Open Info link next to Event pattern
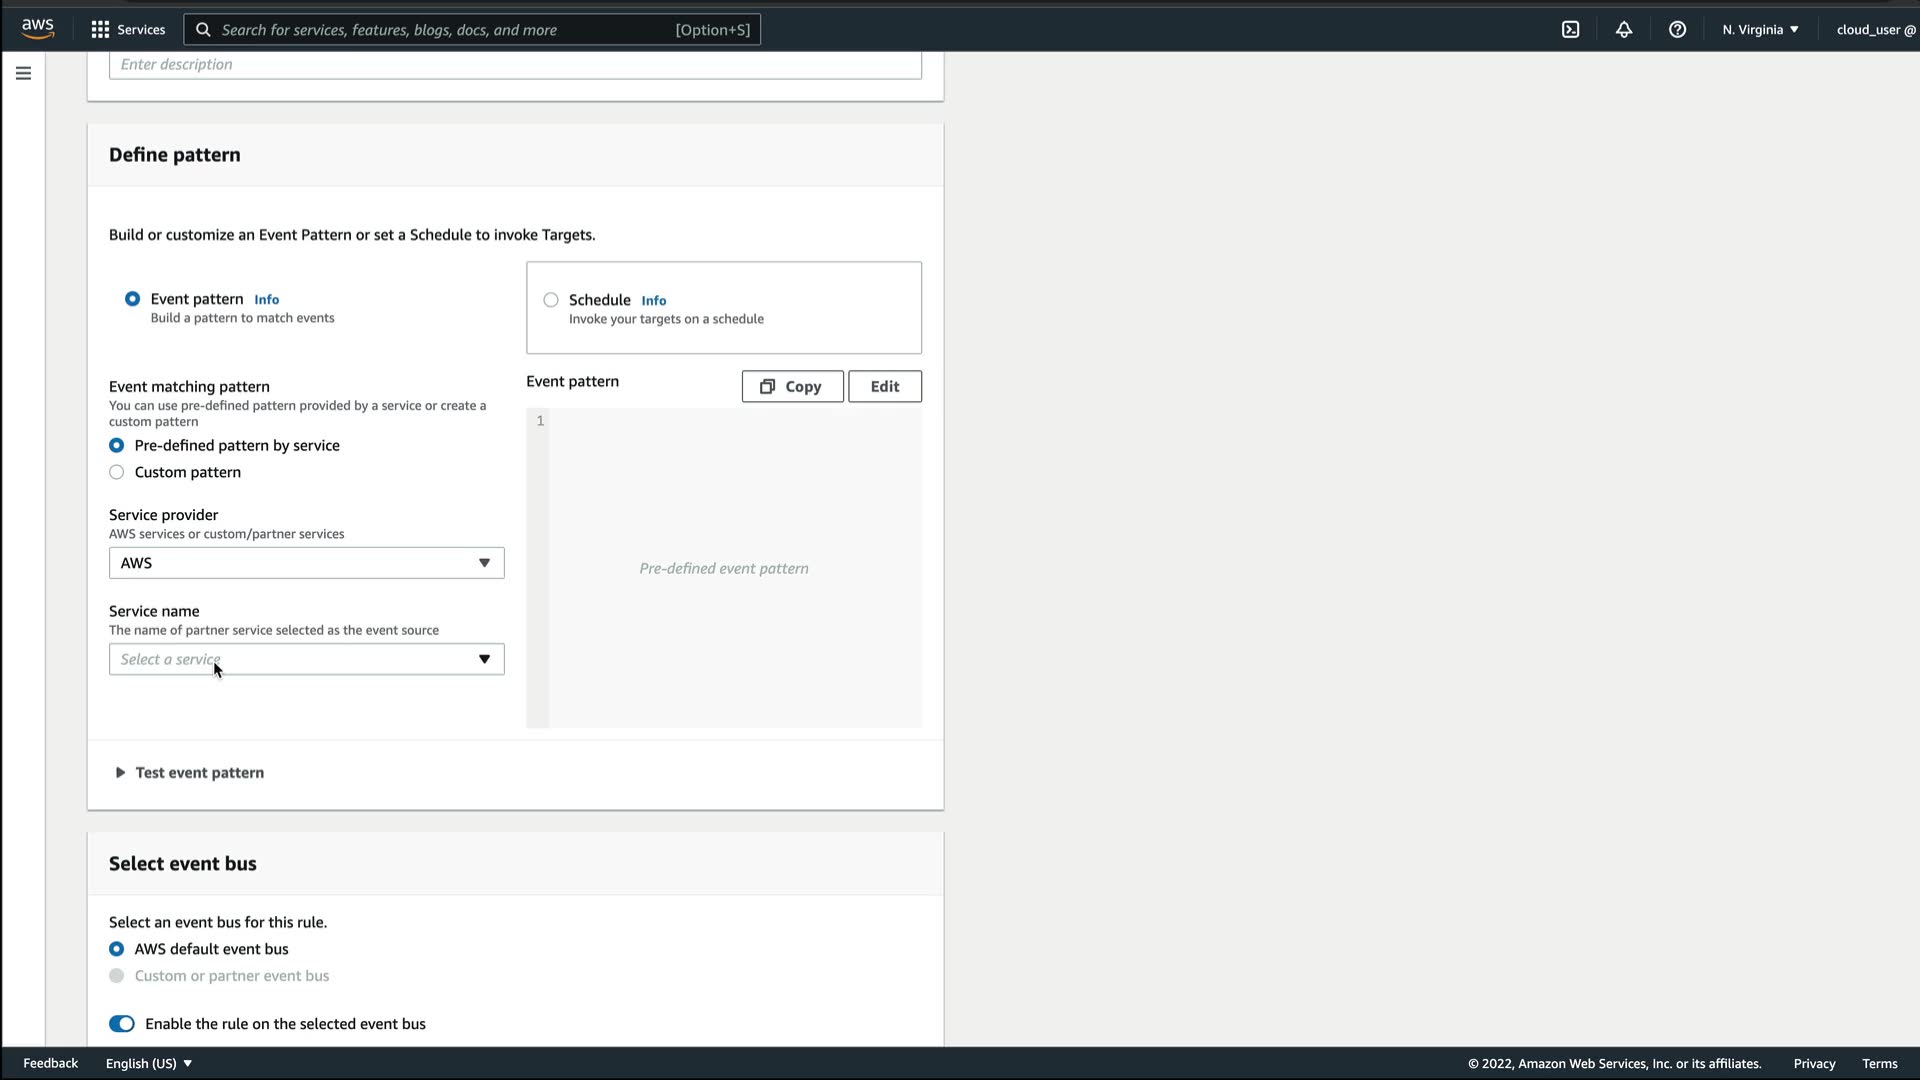This screenshot has width=1920, height=1080. click(266, 300)
